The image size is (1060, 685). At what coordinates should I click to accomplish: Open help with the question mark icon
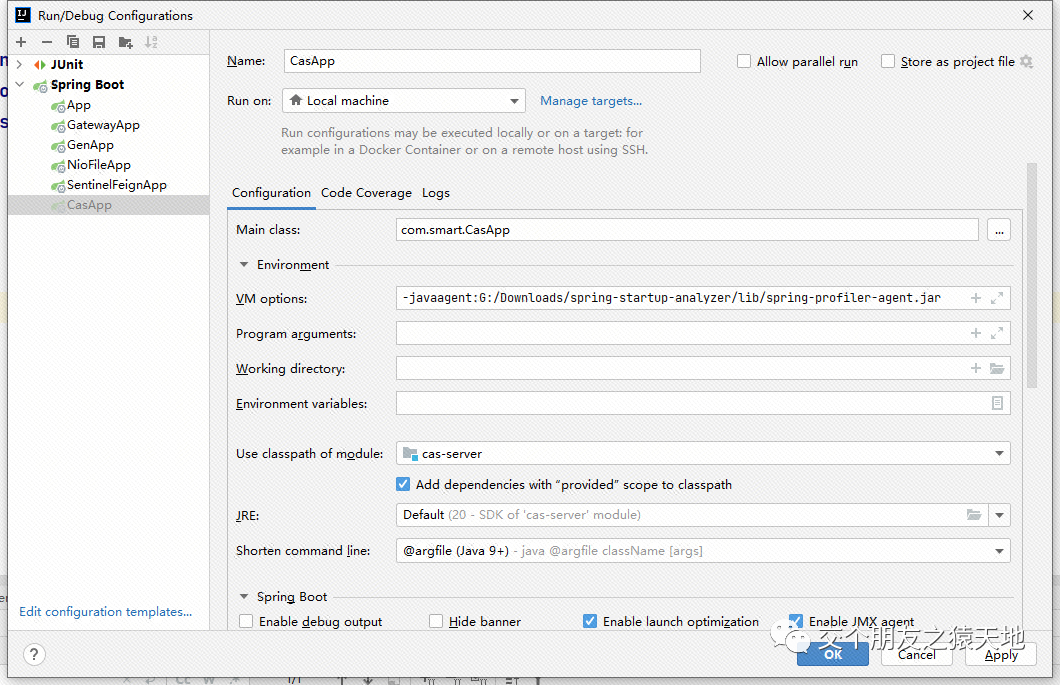point(34,654)
